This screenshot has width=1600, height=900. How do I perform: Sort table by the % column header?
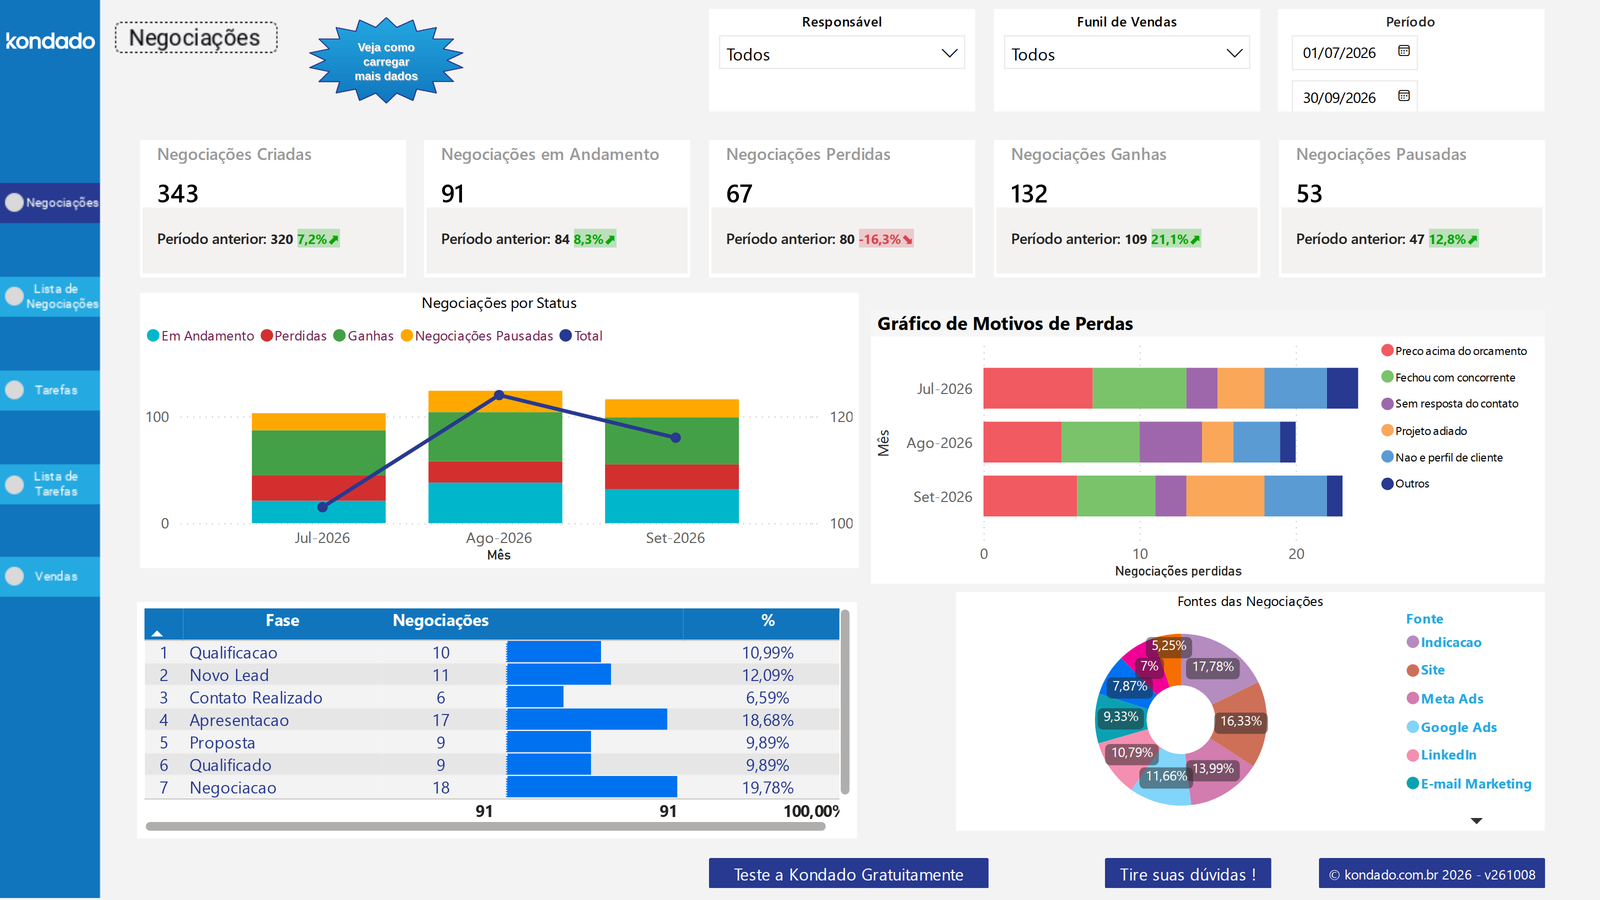click(768, 621)
